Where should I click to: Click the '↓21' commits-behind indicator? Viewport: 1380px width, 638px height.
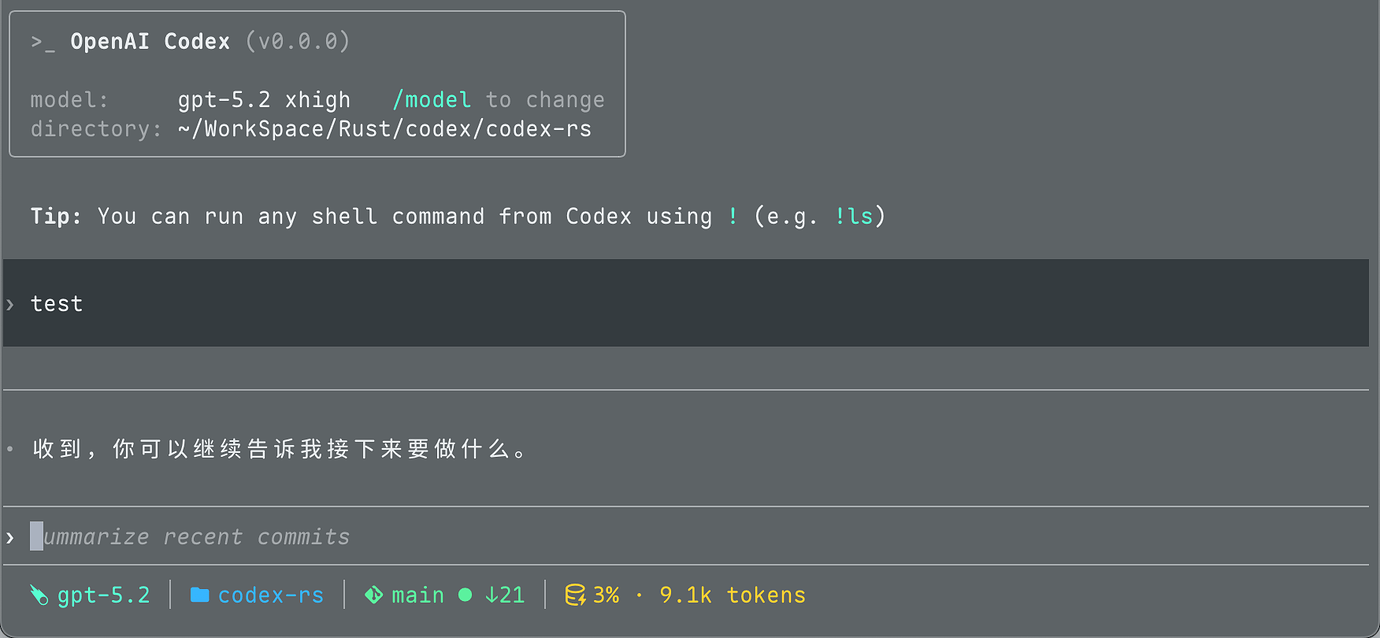(505, 596)
